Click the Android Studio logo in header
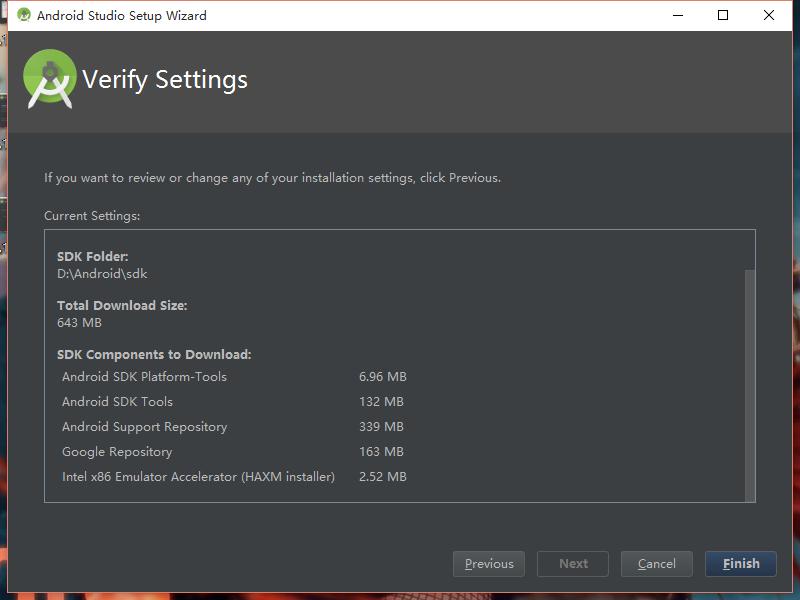 coord(50,80)
